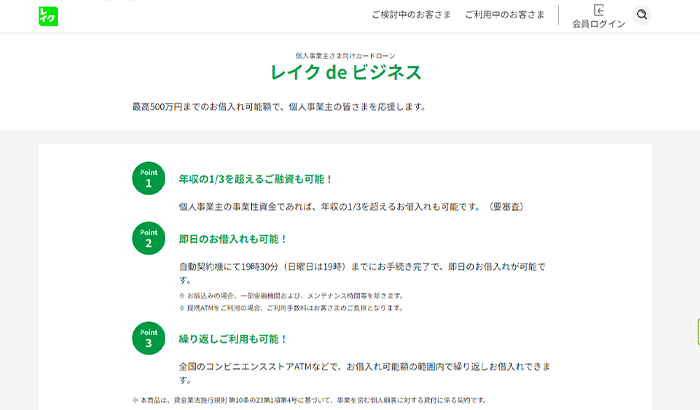The width and height of the screenshot is (700, 410).
Task: Click the 個人事業主さま向けカードローン subtitle
Action: point(345,56)
